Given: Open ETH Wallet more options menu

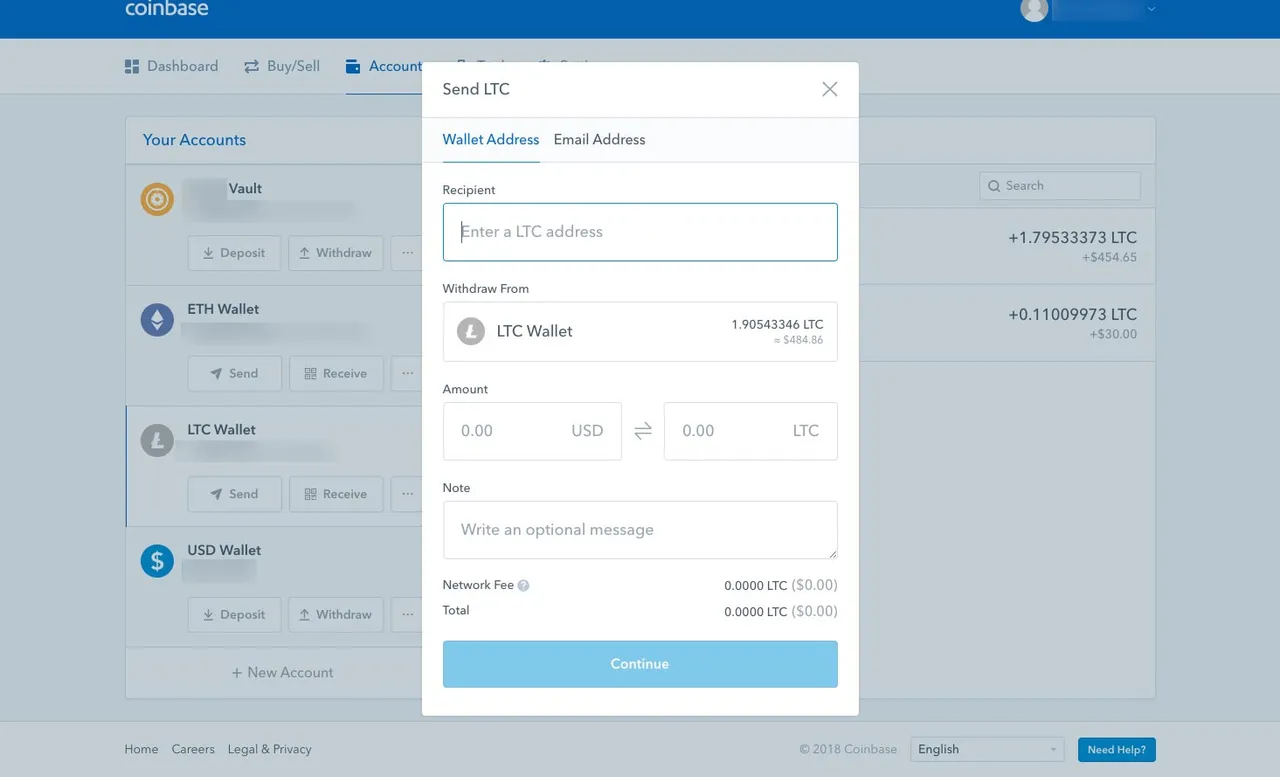Looking at the screenshot, I should pos(407,373).
